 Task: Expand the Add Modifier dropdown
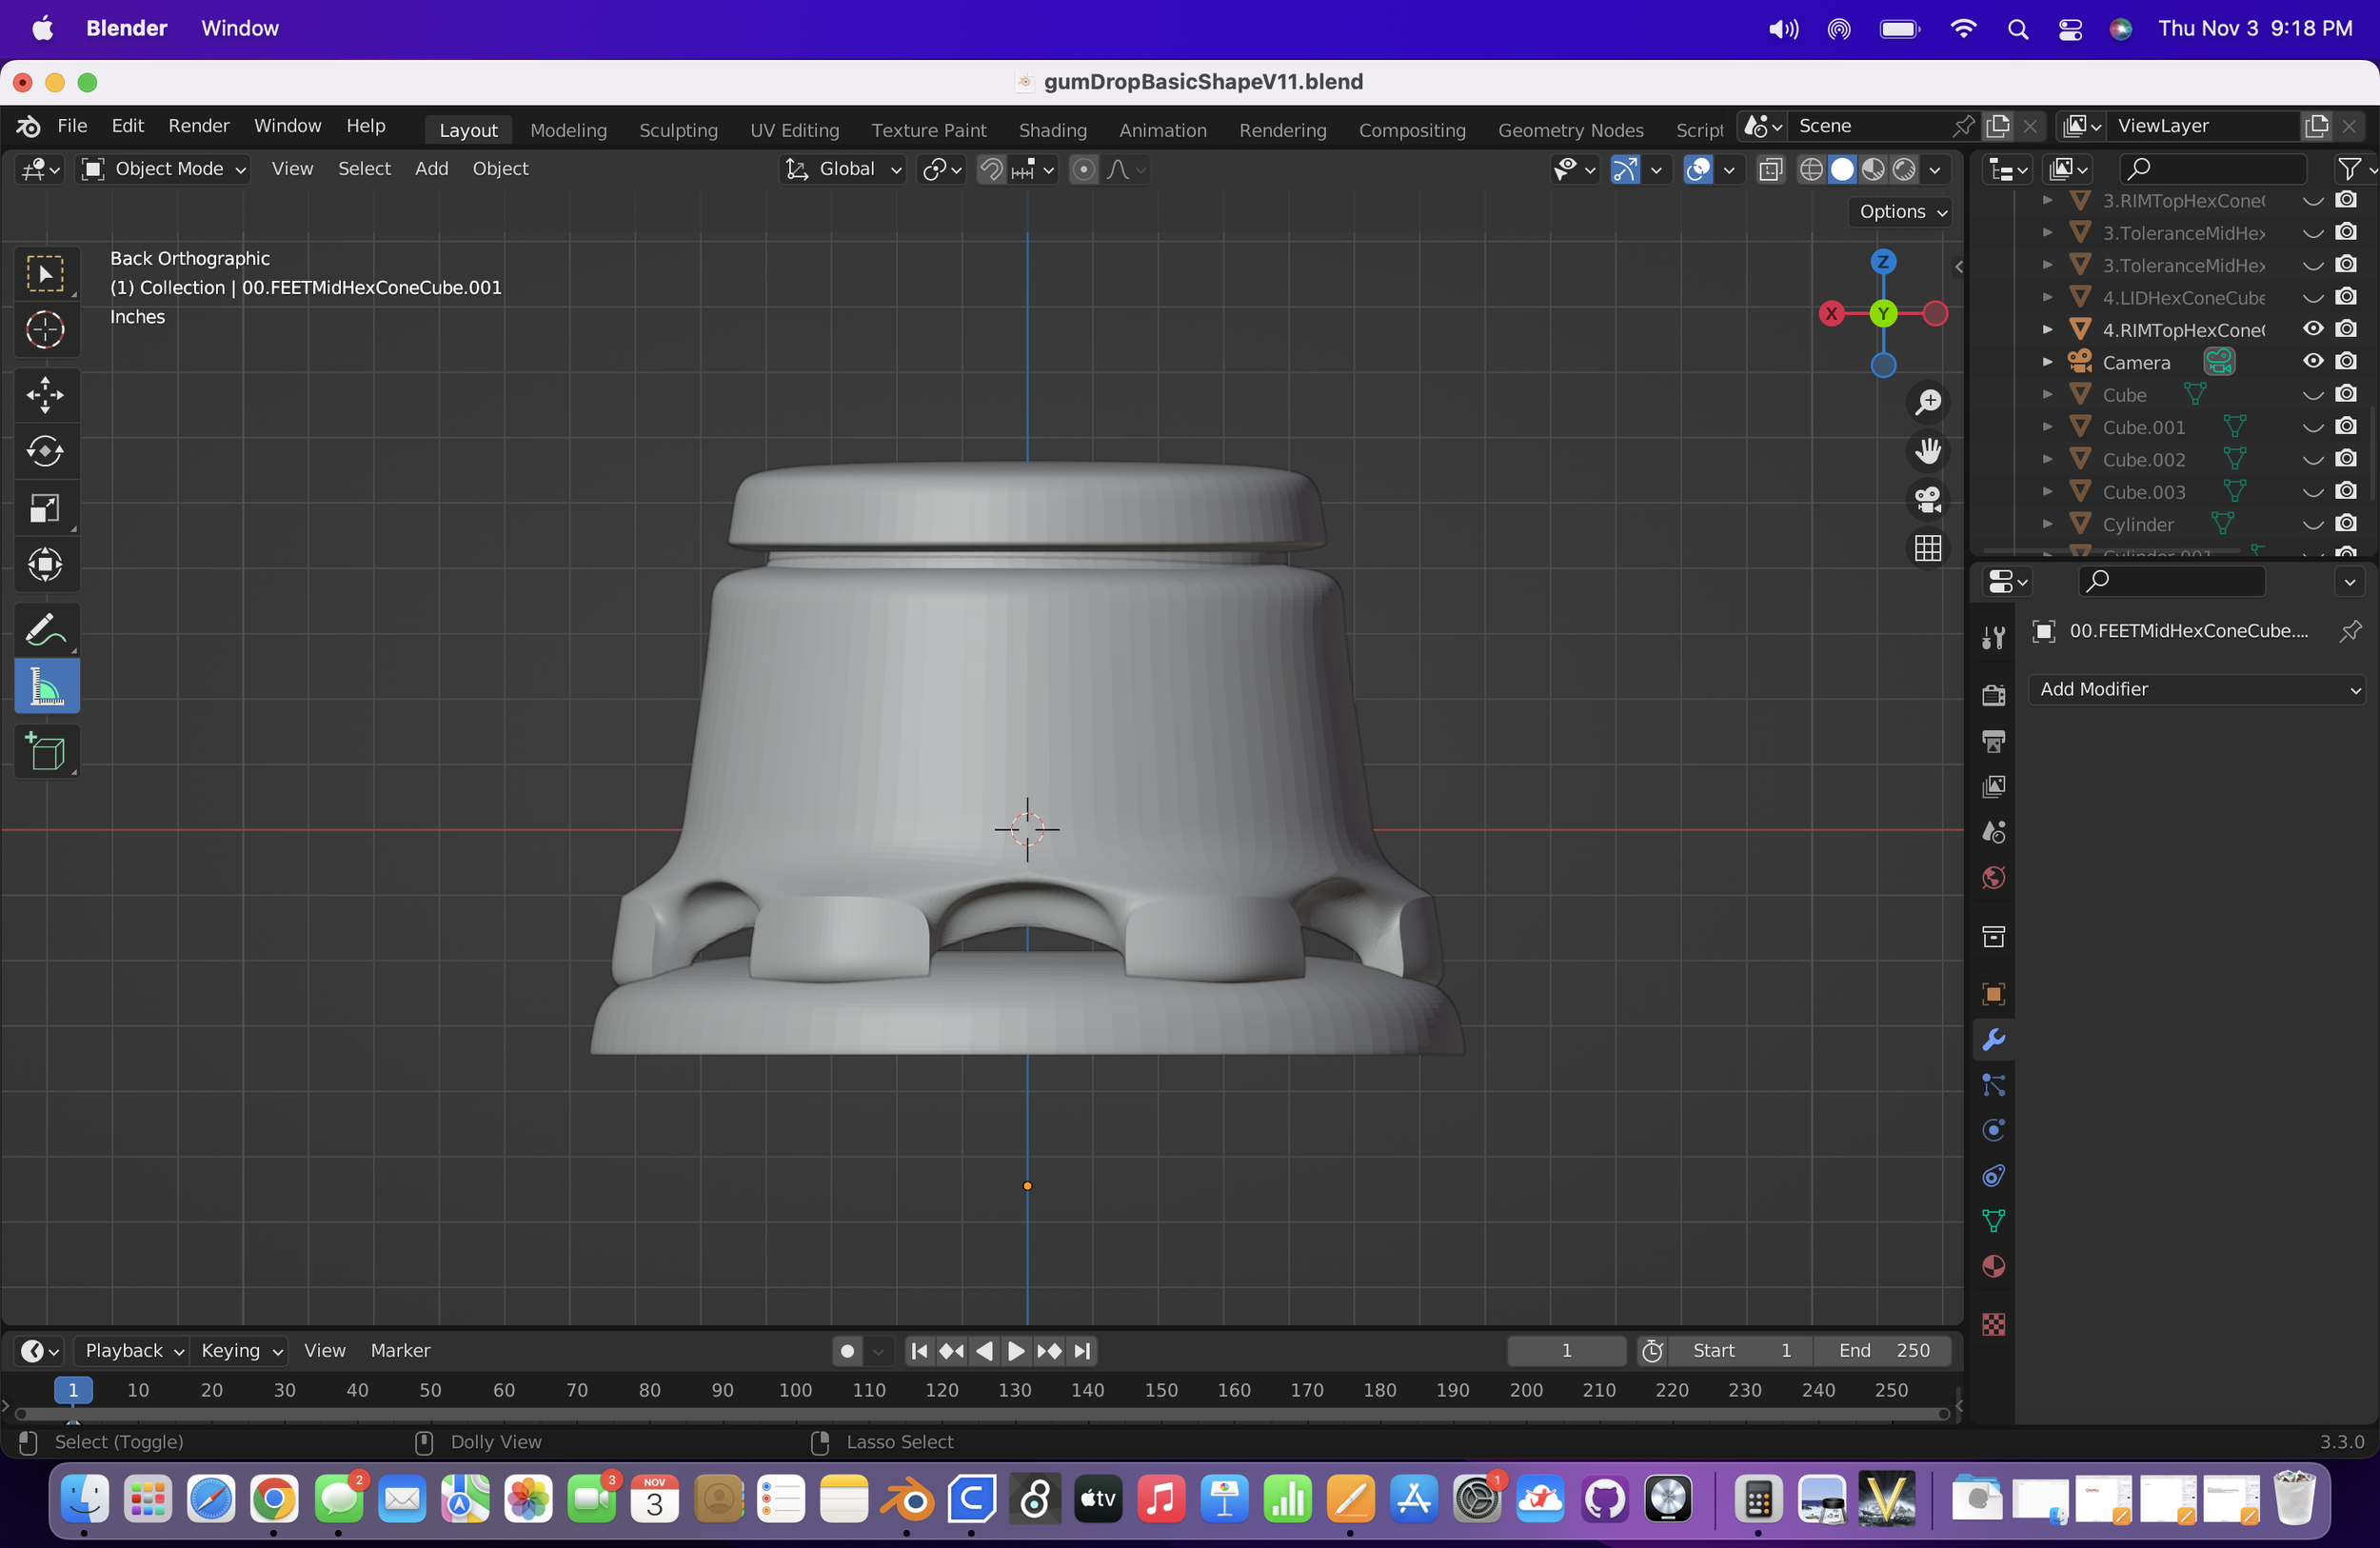(2196, 689)
